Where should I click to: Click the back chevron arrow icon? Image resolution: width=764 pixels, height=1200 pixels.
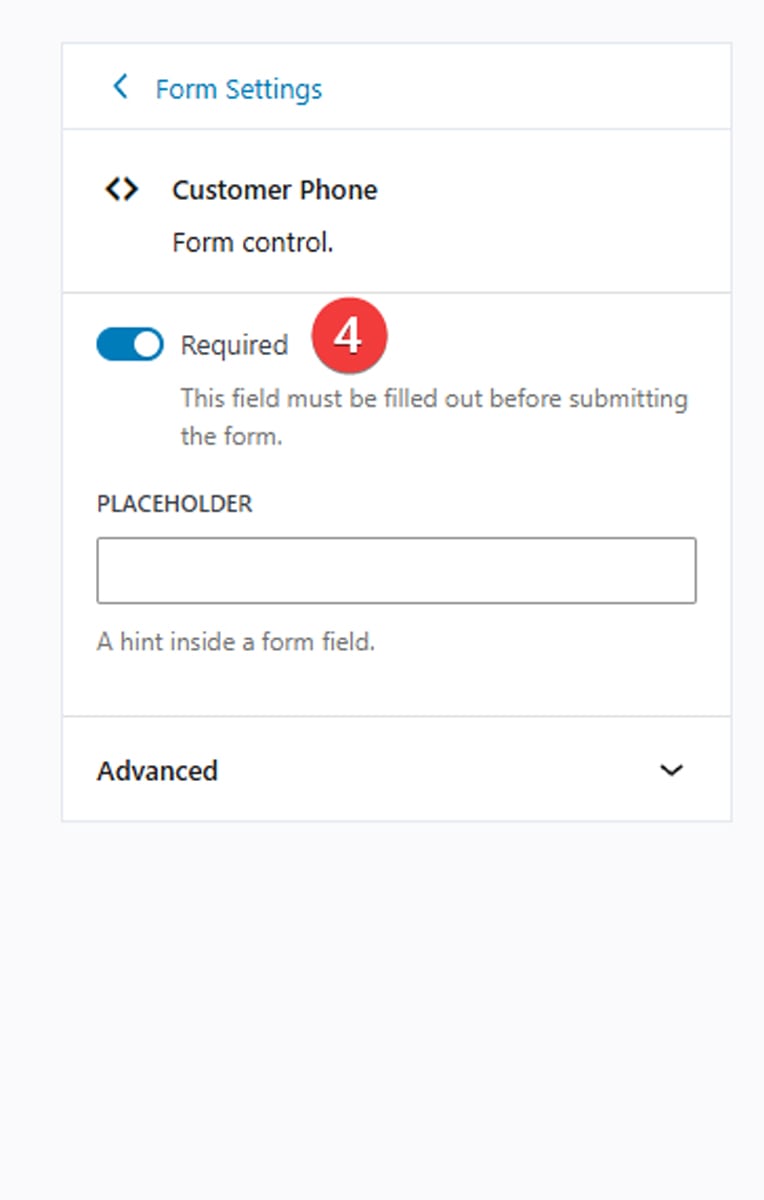[x=120, y=87]
